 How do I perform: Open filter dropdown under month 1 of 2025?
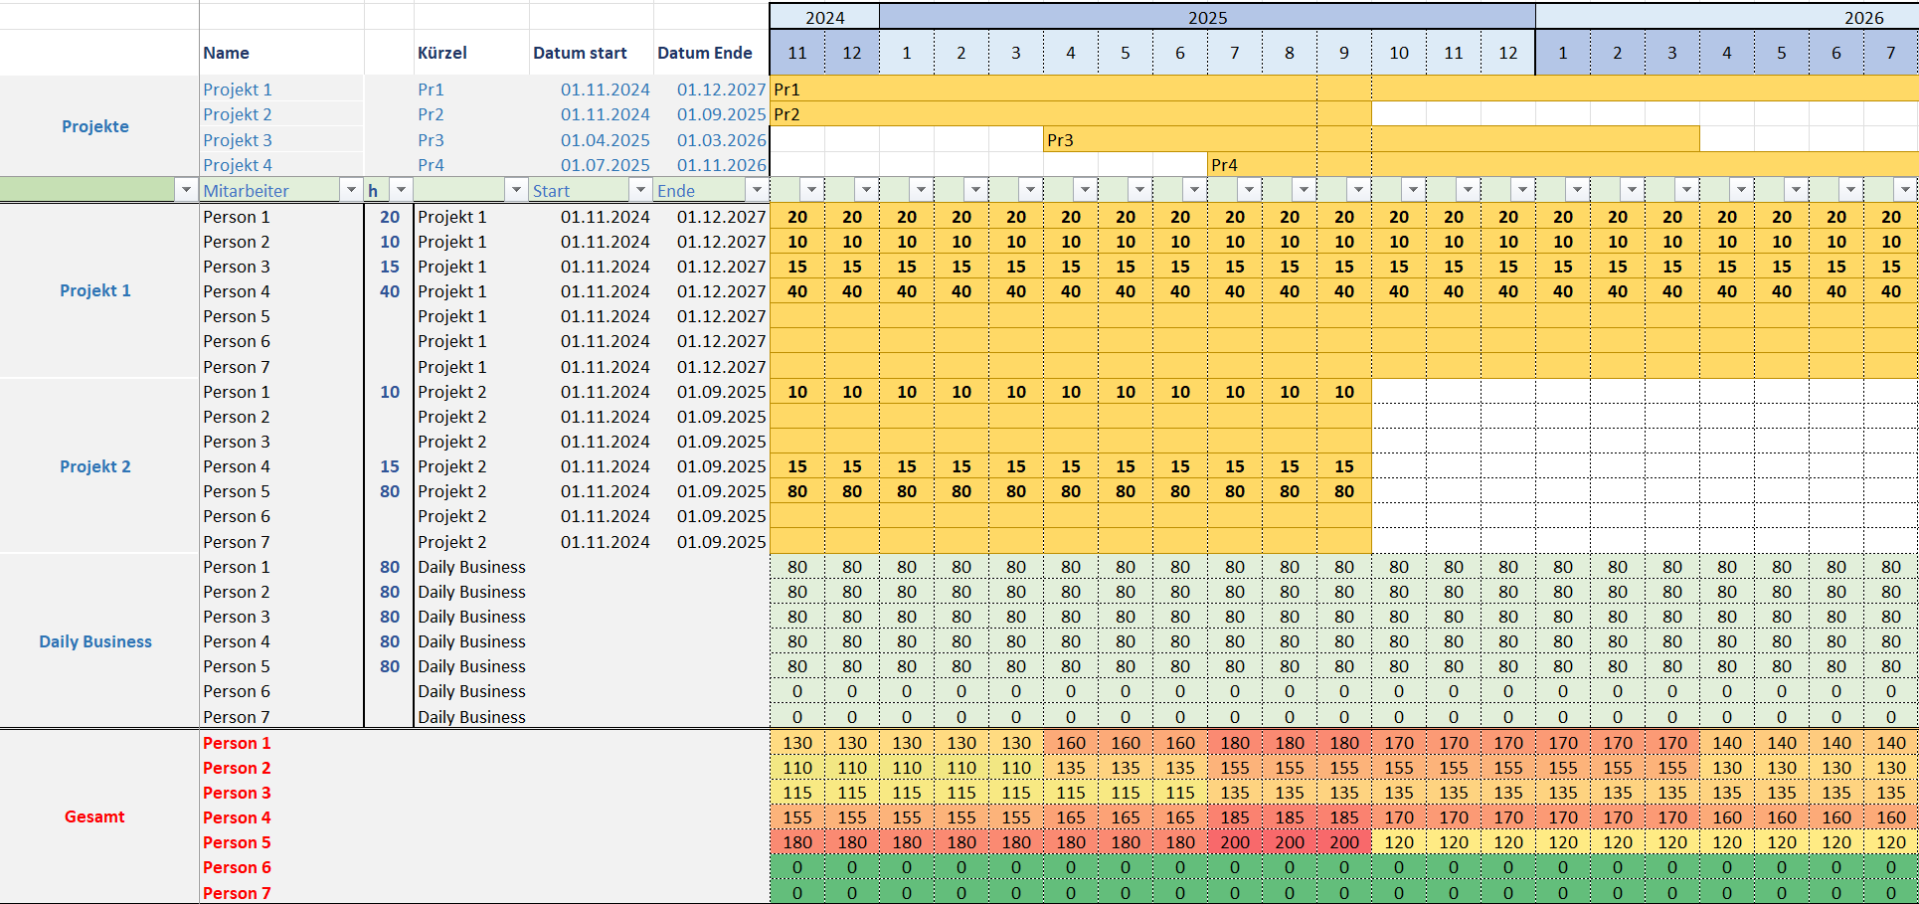coord(921,190)
